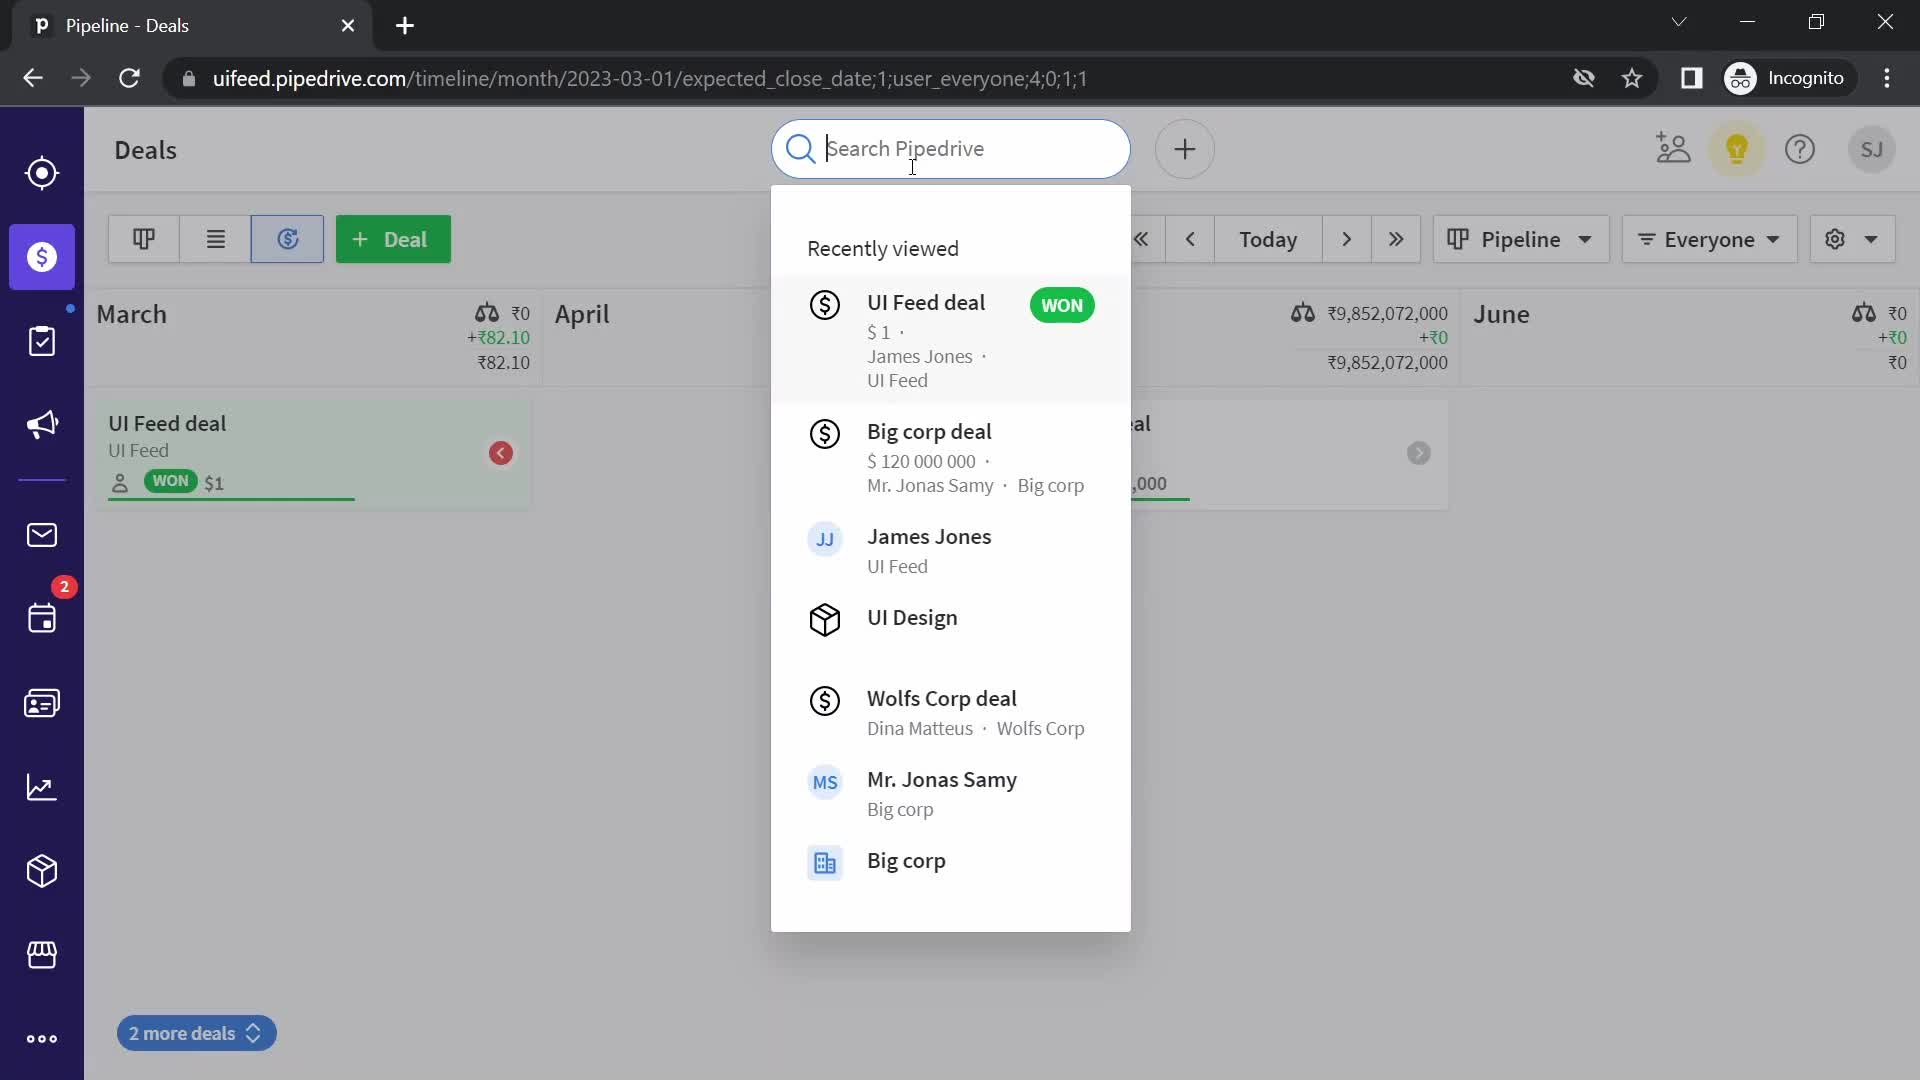
Task: Click person icon on UI Feed deal card
Action: tap(120, 483)
